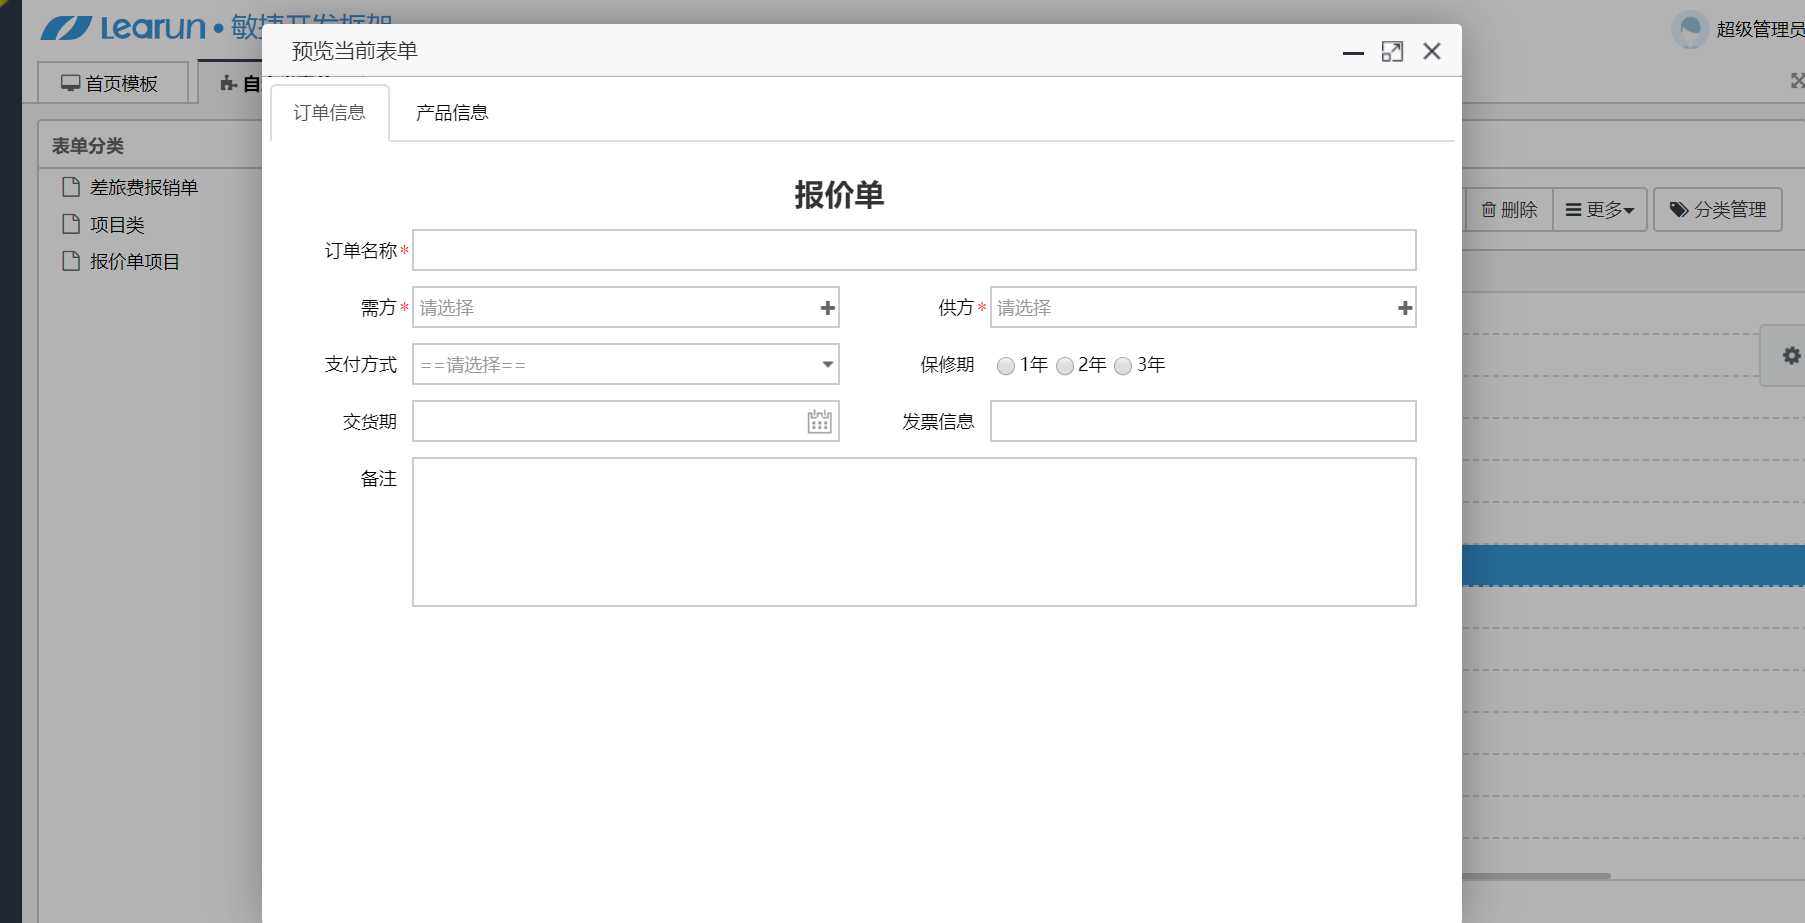This screenshot has width=1805, height=923.
Task: Click the 超级管理员 user name
Action: [1760, 30]
